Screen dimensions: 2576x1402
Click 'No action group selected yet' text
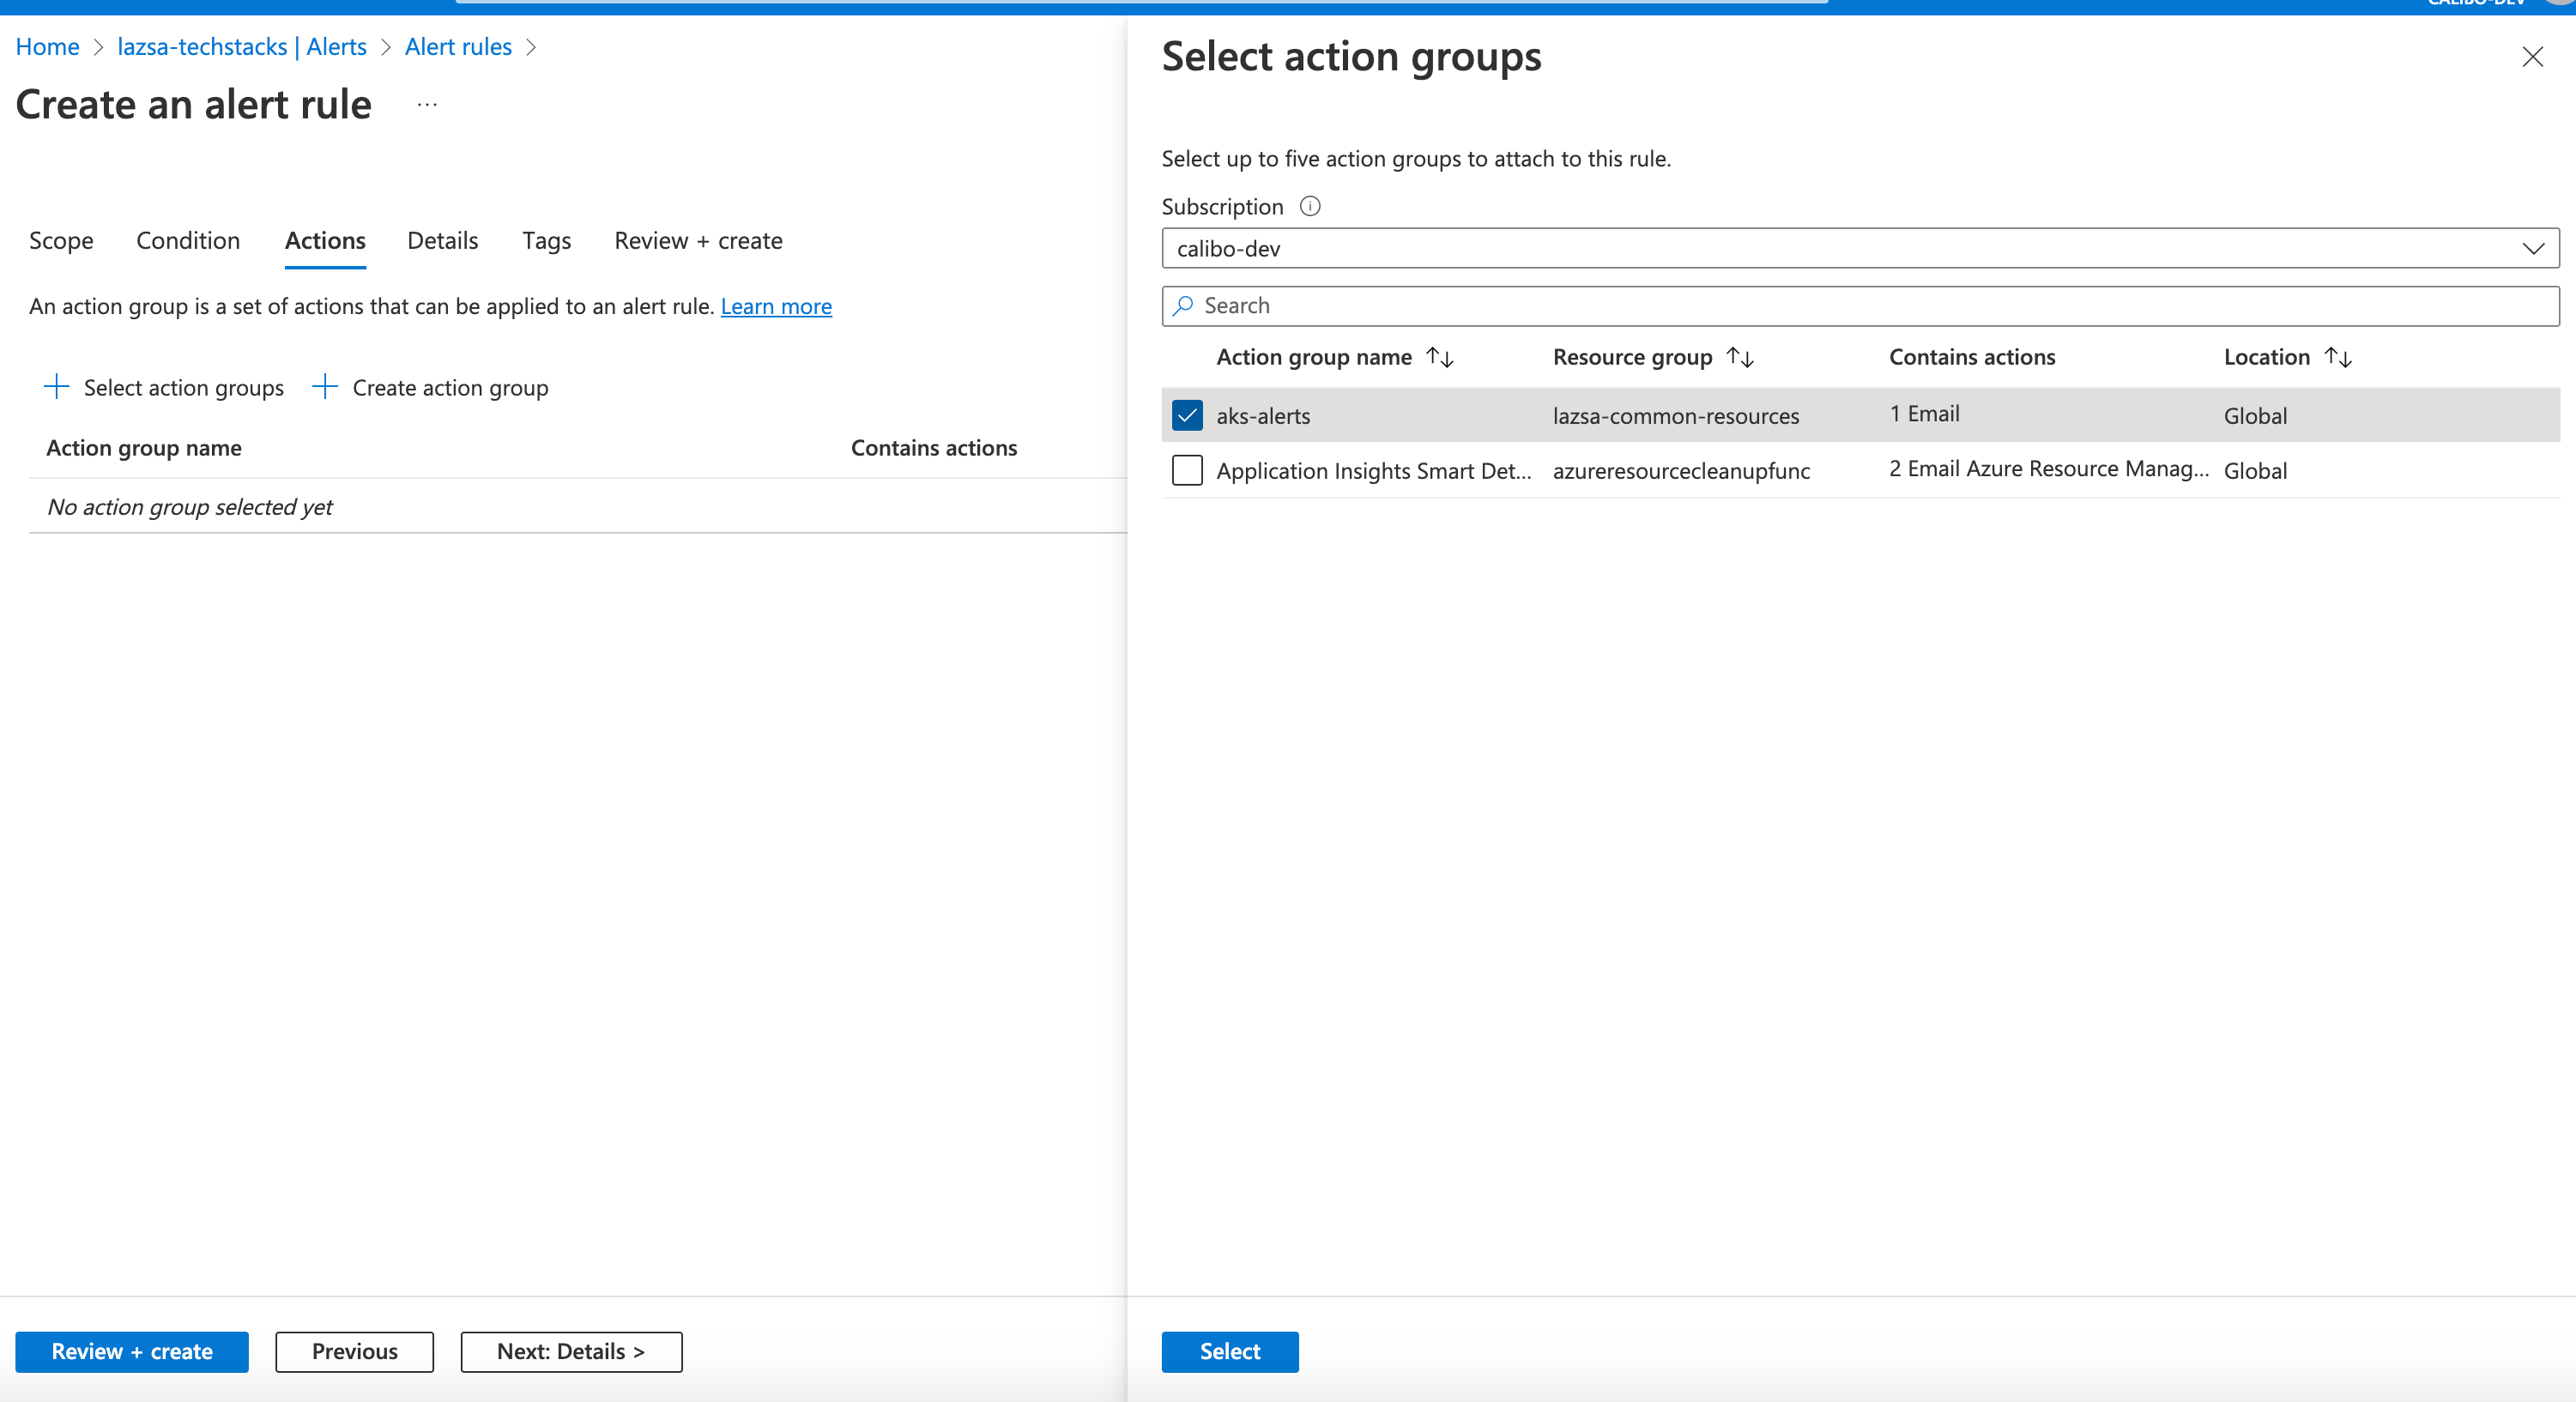[190, 507]
